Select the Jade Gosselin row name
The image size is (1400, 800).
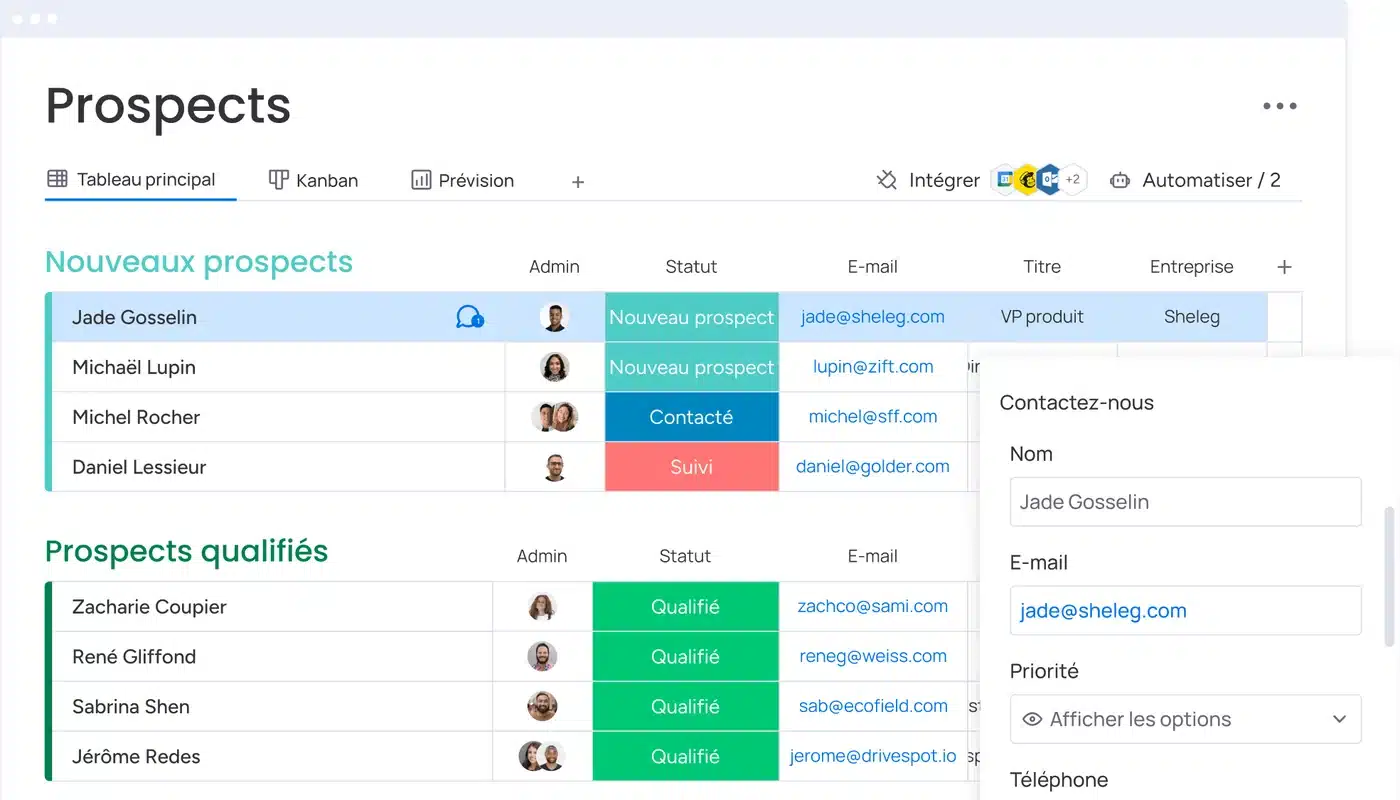tap(134, 317)
